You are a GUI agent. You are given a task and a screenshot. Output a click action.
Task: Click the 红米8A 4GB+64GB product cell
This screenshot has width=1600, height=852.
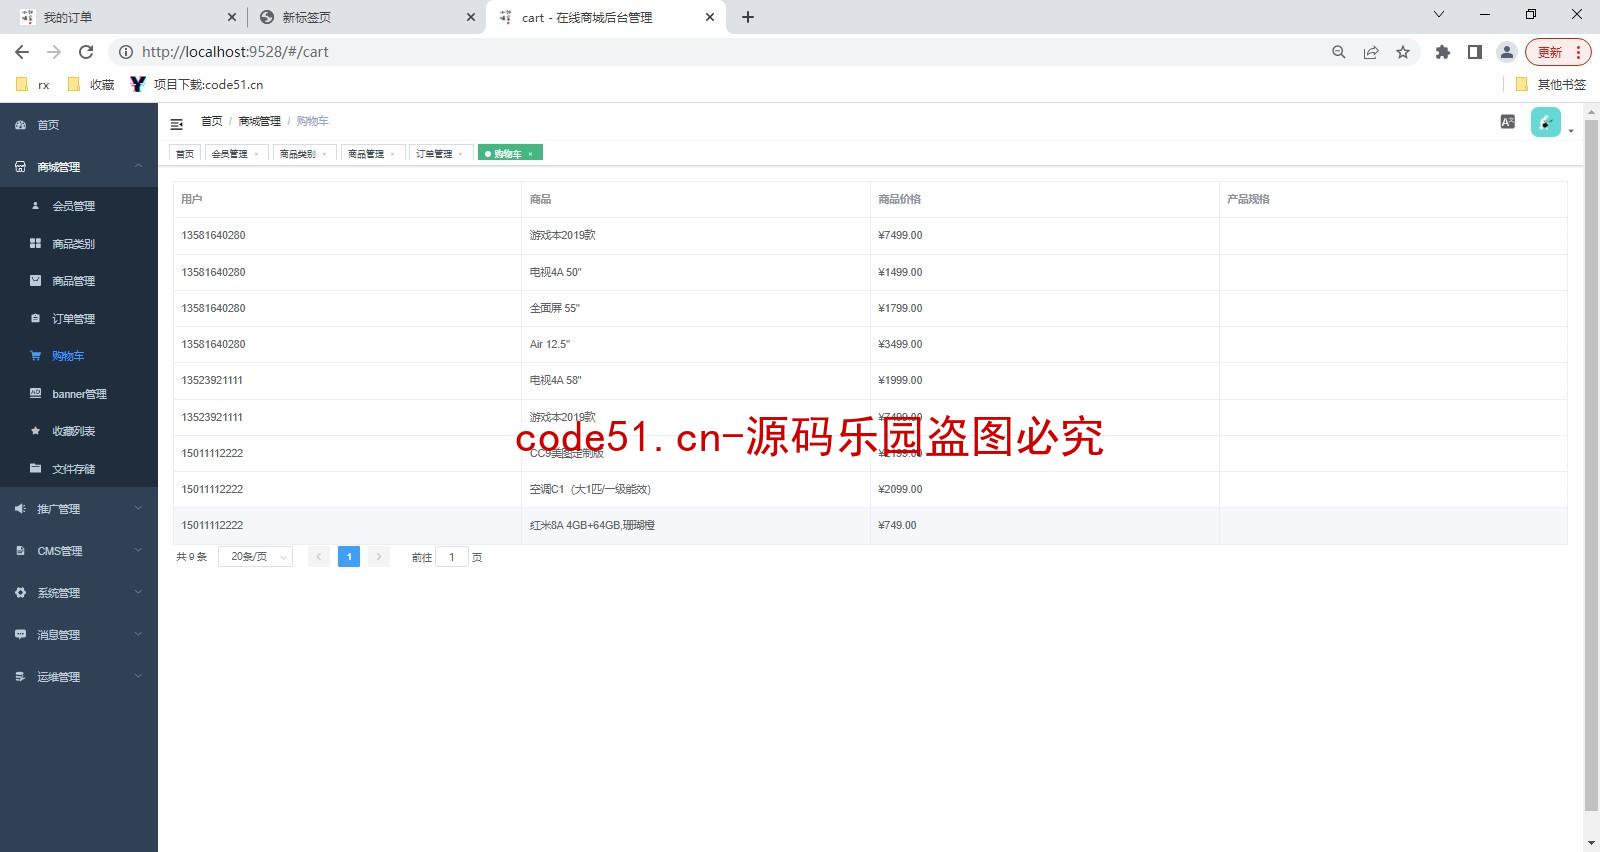point(696,525)
